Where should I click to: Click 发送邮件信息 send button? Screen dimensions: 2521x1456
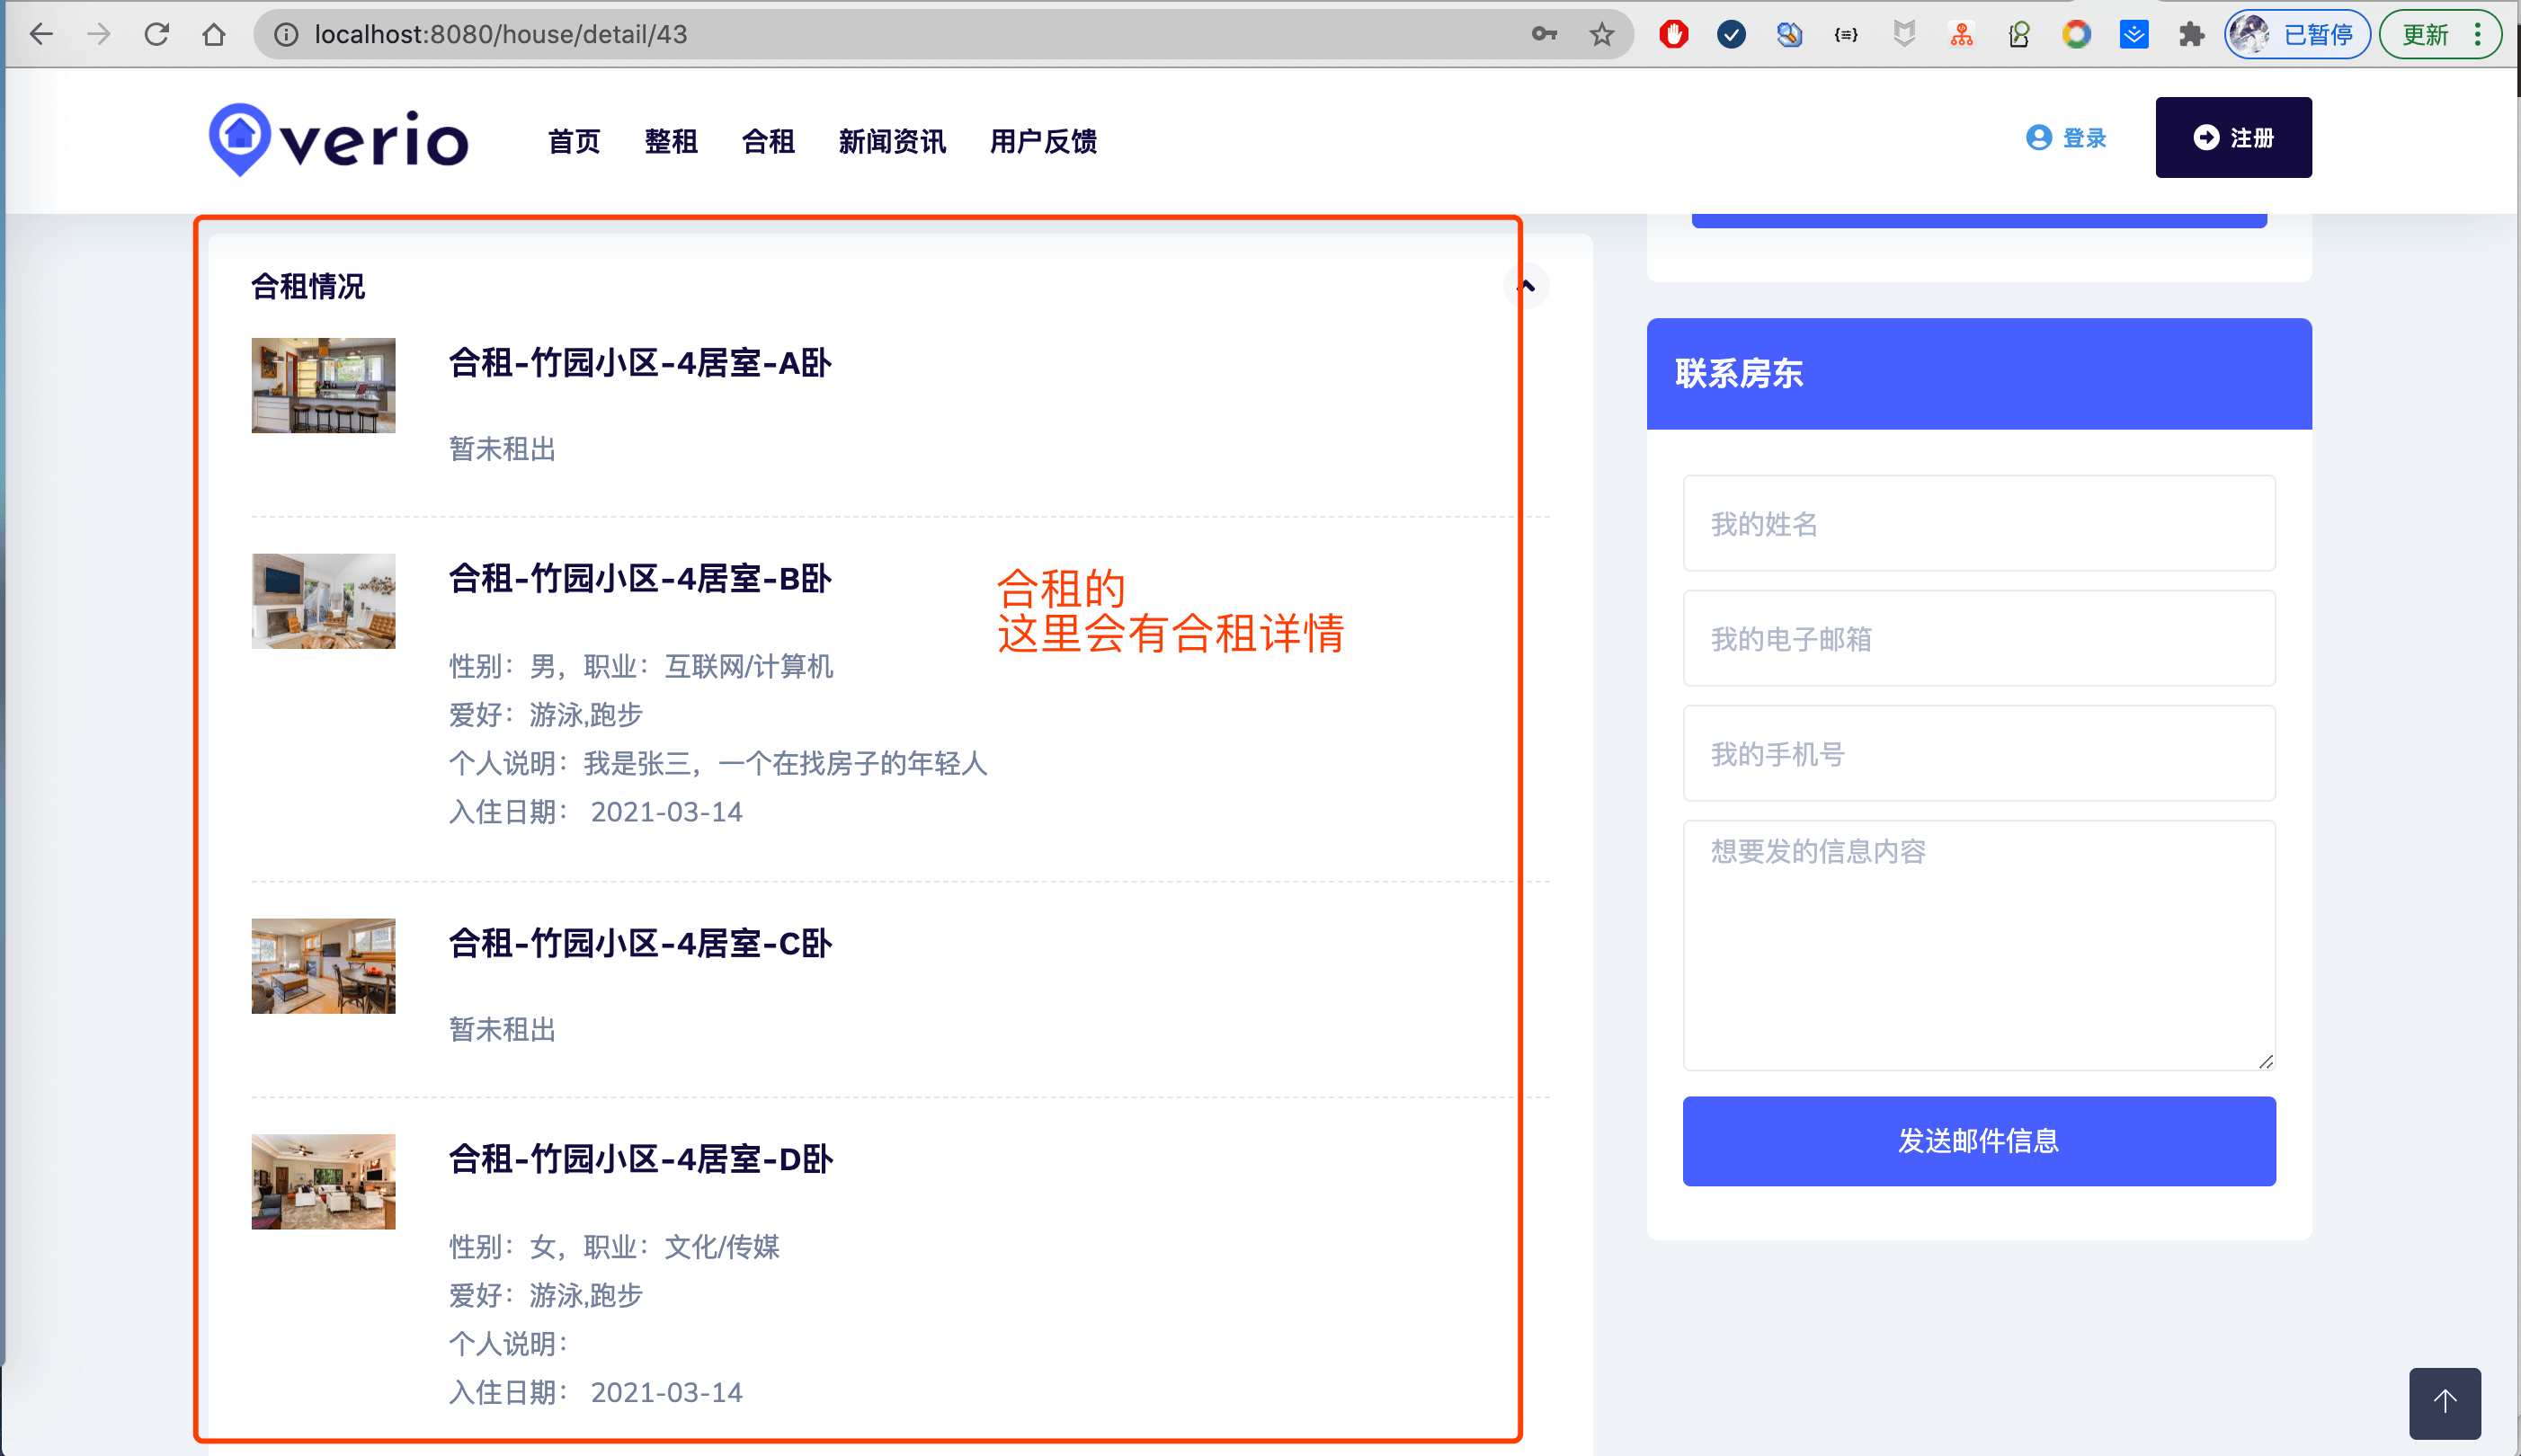1978,1141
